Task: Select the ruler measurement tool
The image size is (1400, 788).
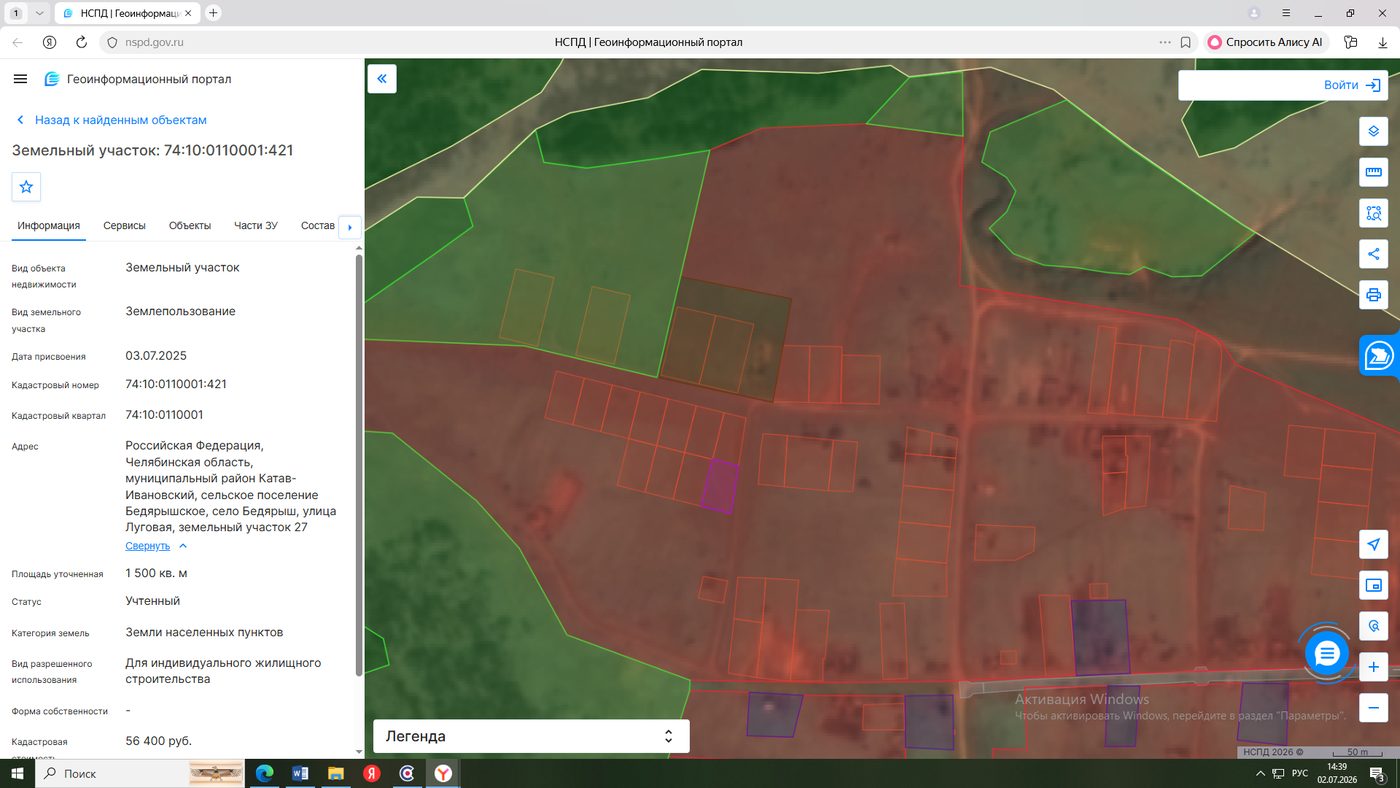Action: click(1374, 172)
